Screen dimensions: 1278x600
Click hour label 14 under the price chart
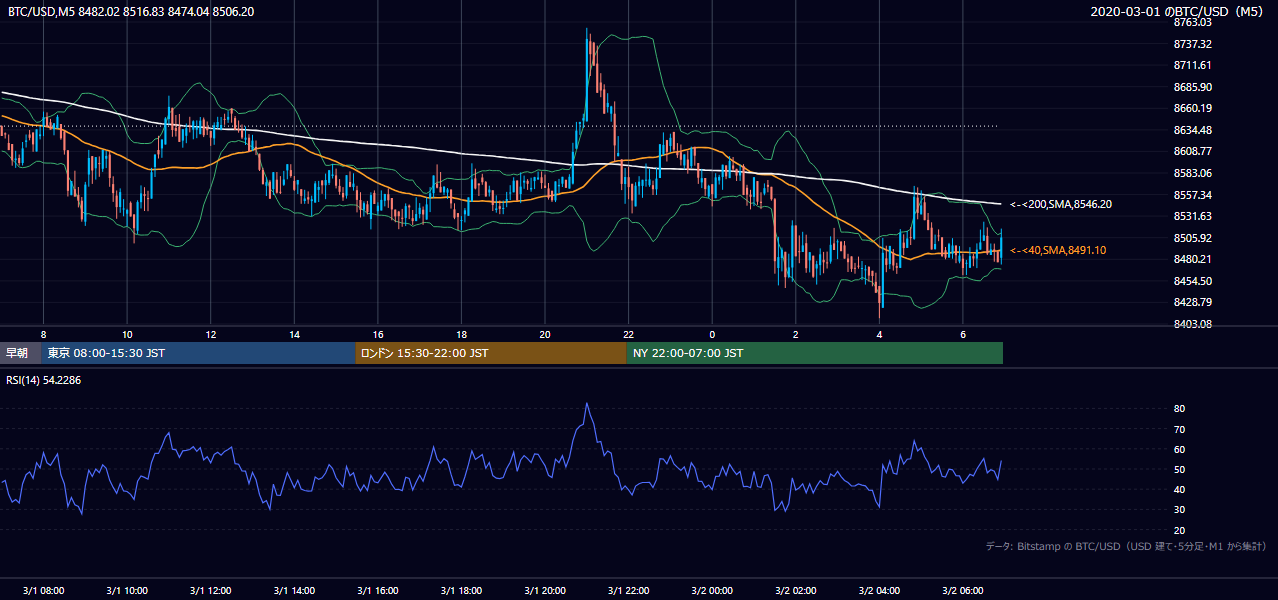click(294, 334)
